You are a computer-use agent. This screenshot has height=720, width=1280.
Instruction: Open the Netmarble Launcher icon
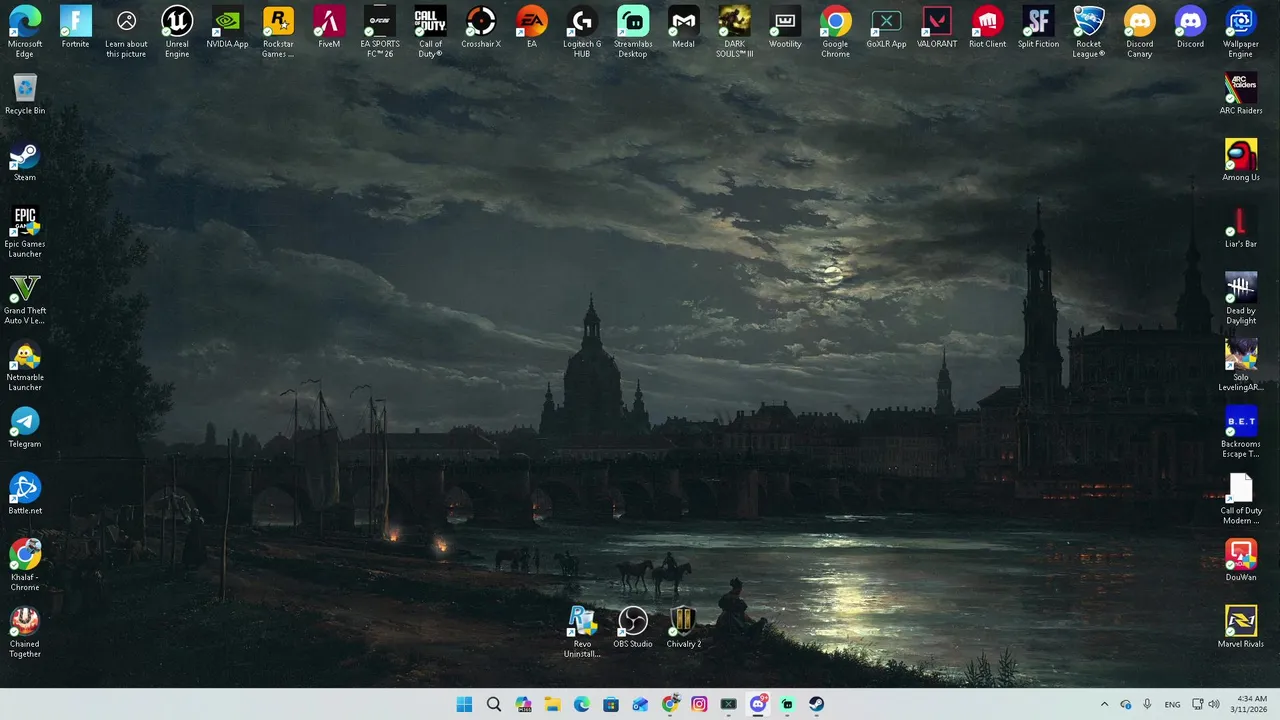click(x=25, y=365)
